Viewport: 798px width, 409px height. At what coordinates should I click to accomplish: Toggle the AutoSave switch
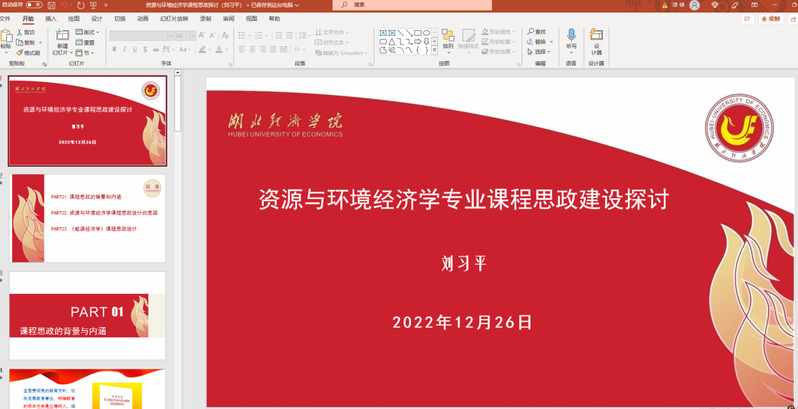pyautogui.click(x=32, y=5)
